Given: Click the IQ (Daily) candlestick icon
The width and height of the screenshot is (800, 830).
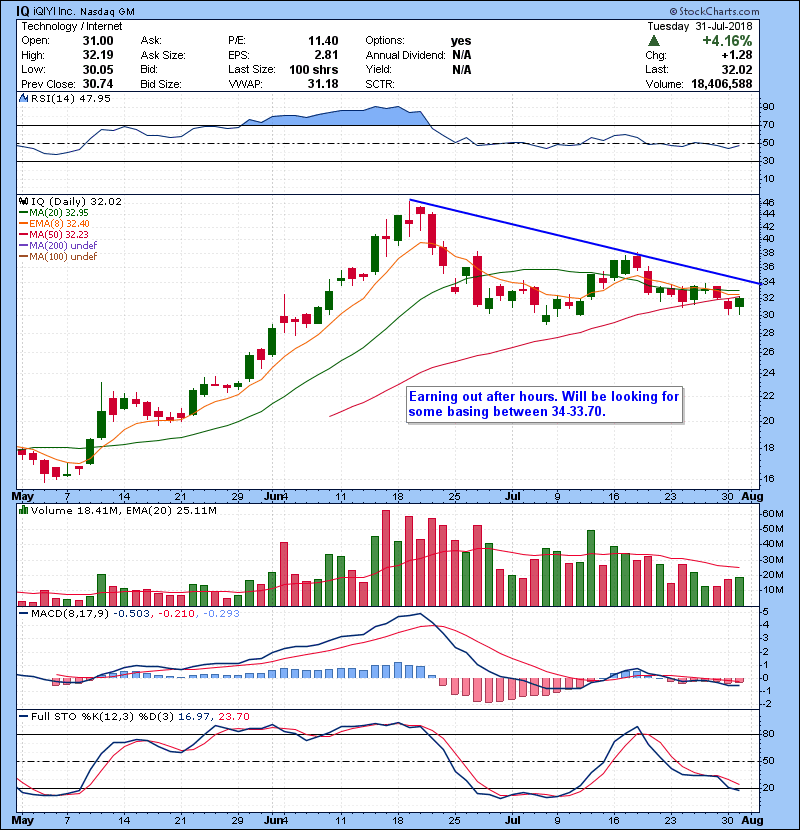Looking at the screenshot, I should [x=23, y=201].
